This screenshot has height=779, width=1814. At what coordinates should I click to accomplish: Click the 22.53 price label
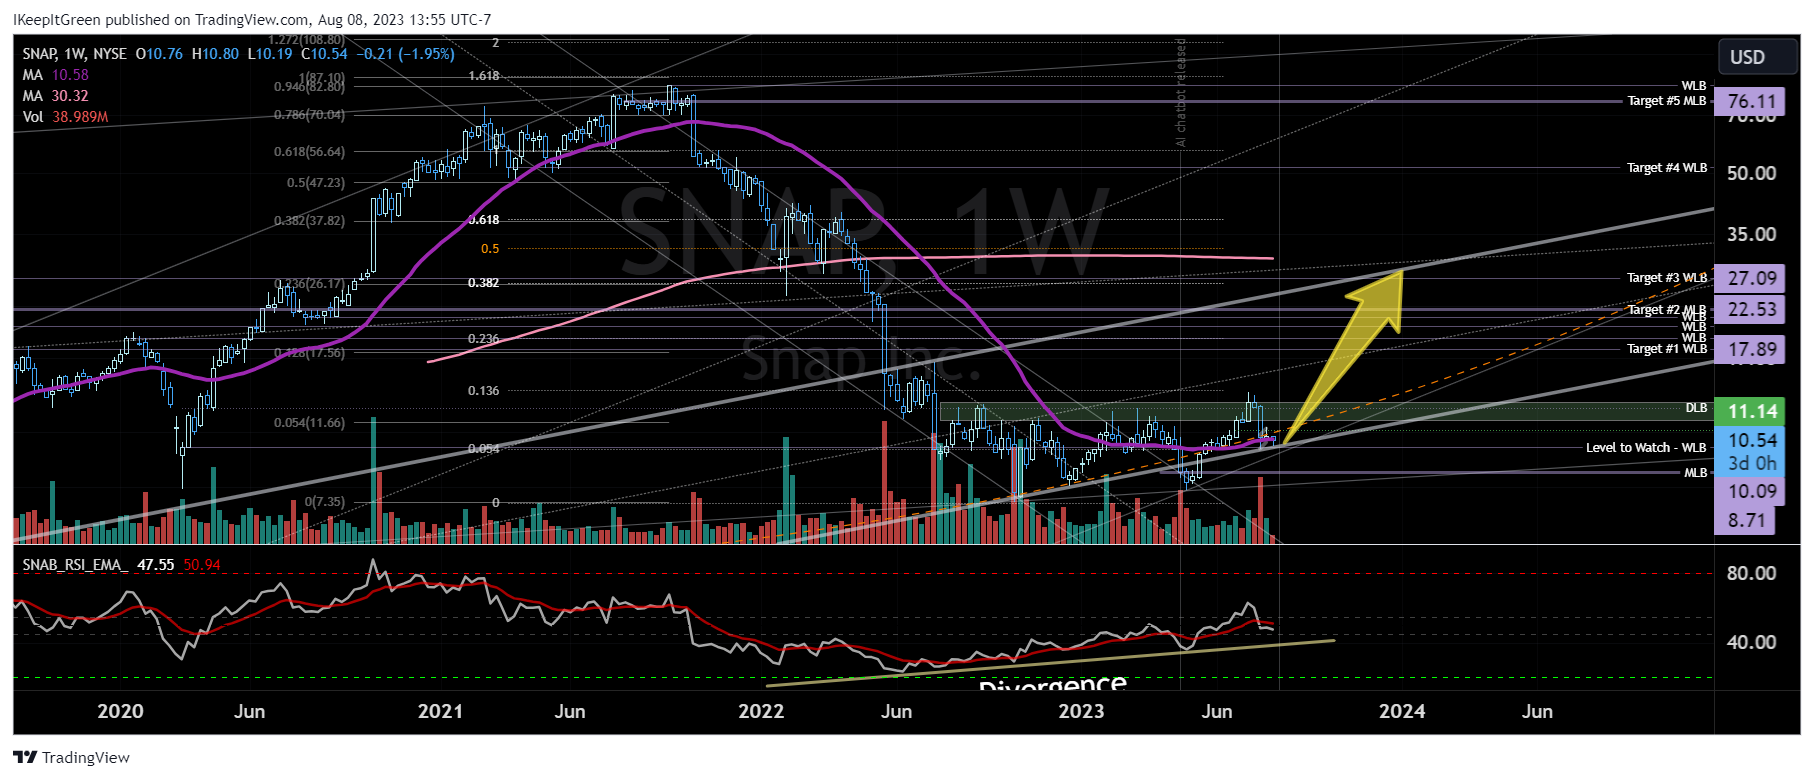pos(1751,309)
